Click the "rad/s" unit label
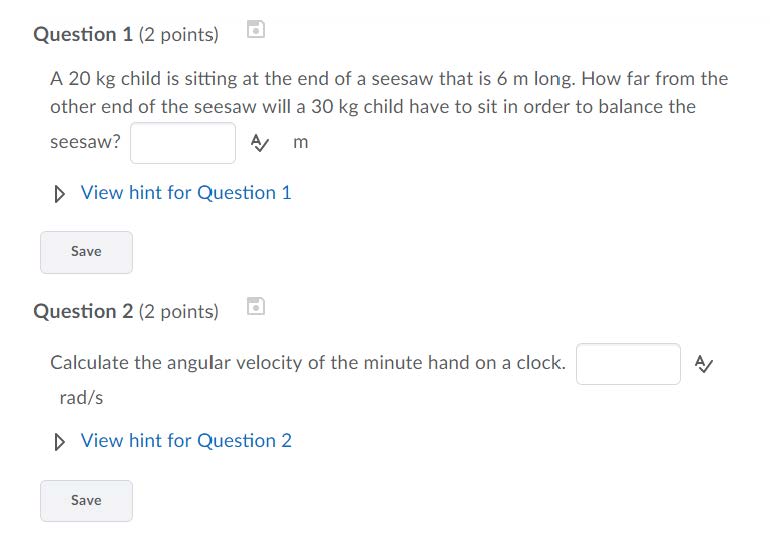Viewport: 770px width, 534px height. 81,398
